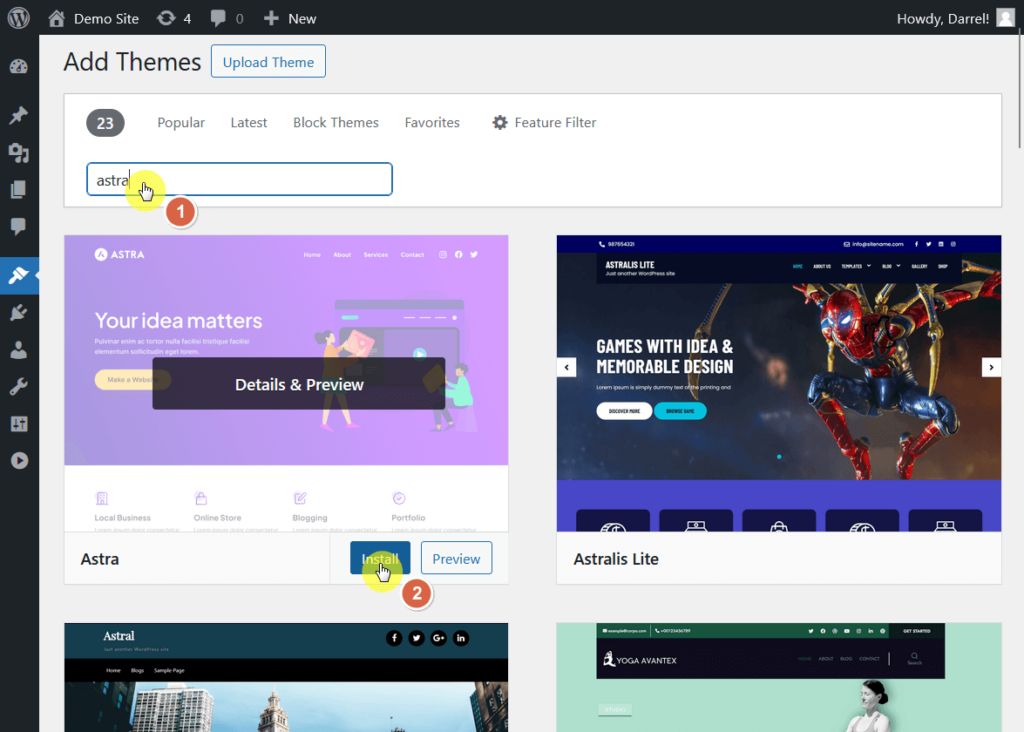The image size is (1024, 732).
Task: Open Darrel's user avatar
Action: 1006,18
